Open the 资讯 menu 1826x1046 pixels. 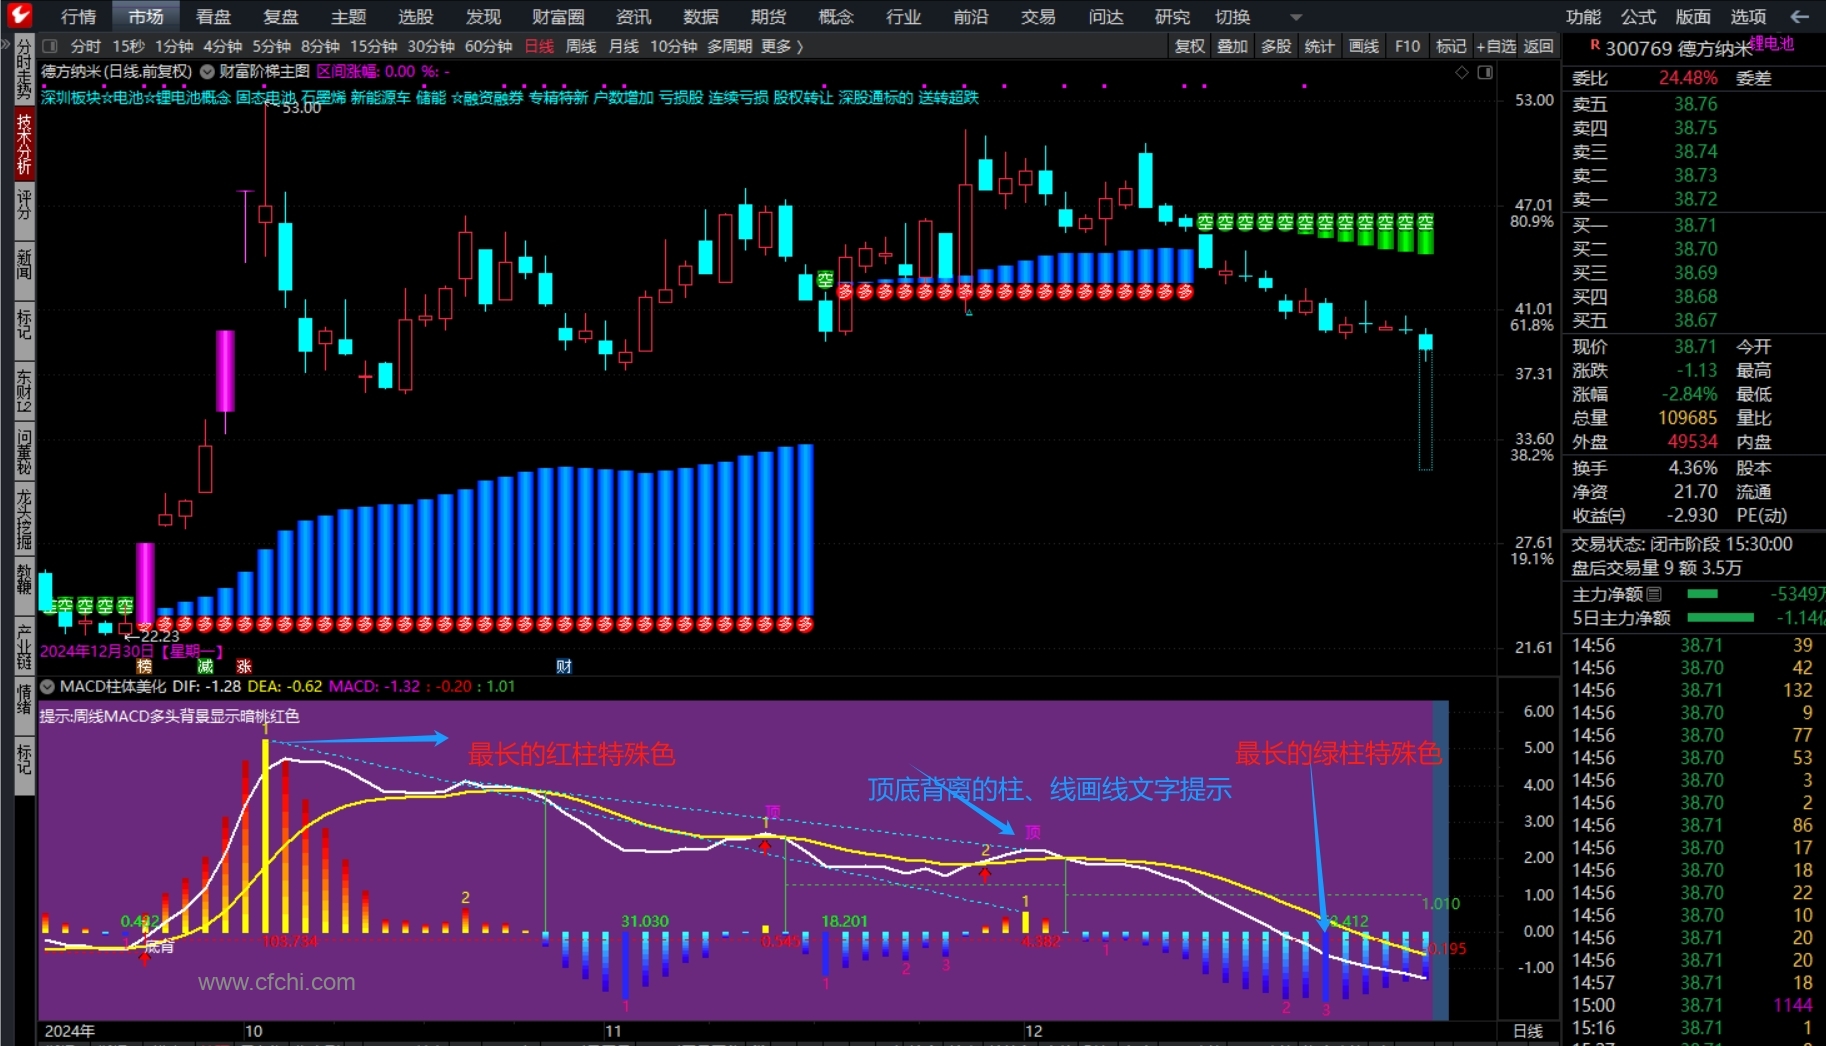click(x=633, y=17)
